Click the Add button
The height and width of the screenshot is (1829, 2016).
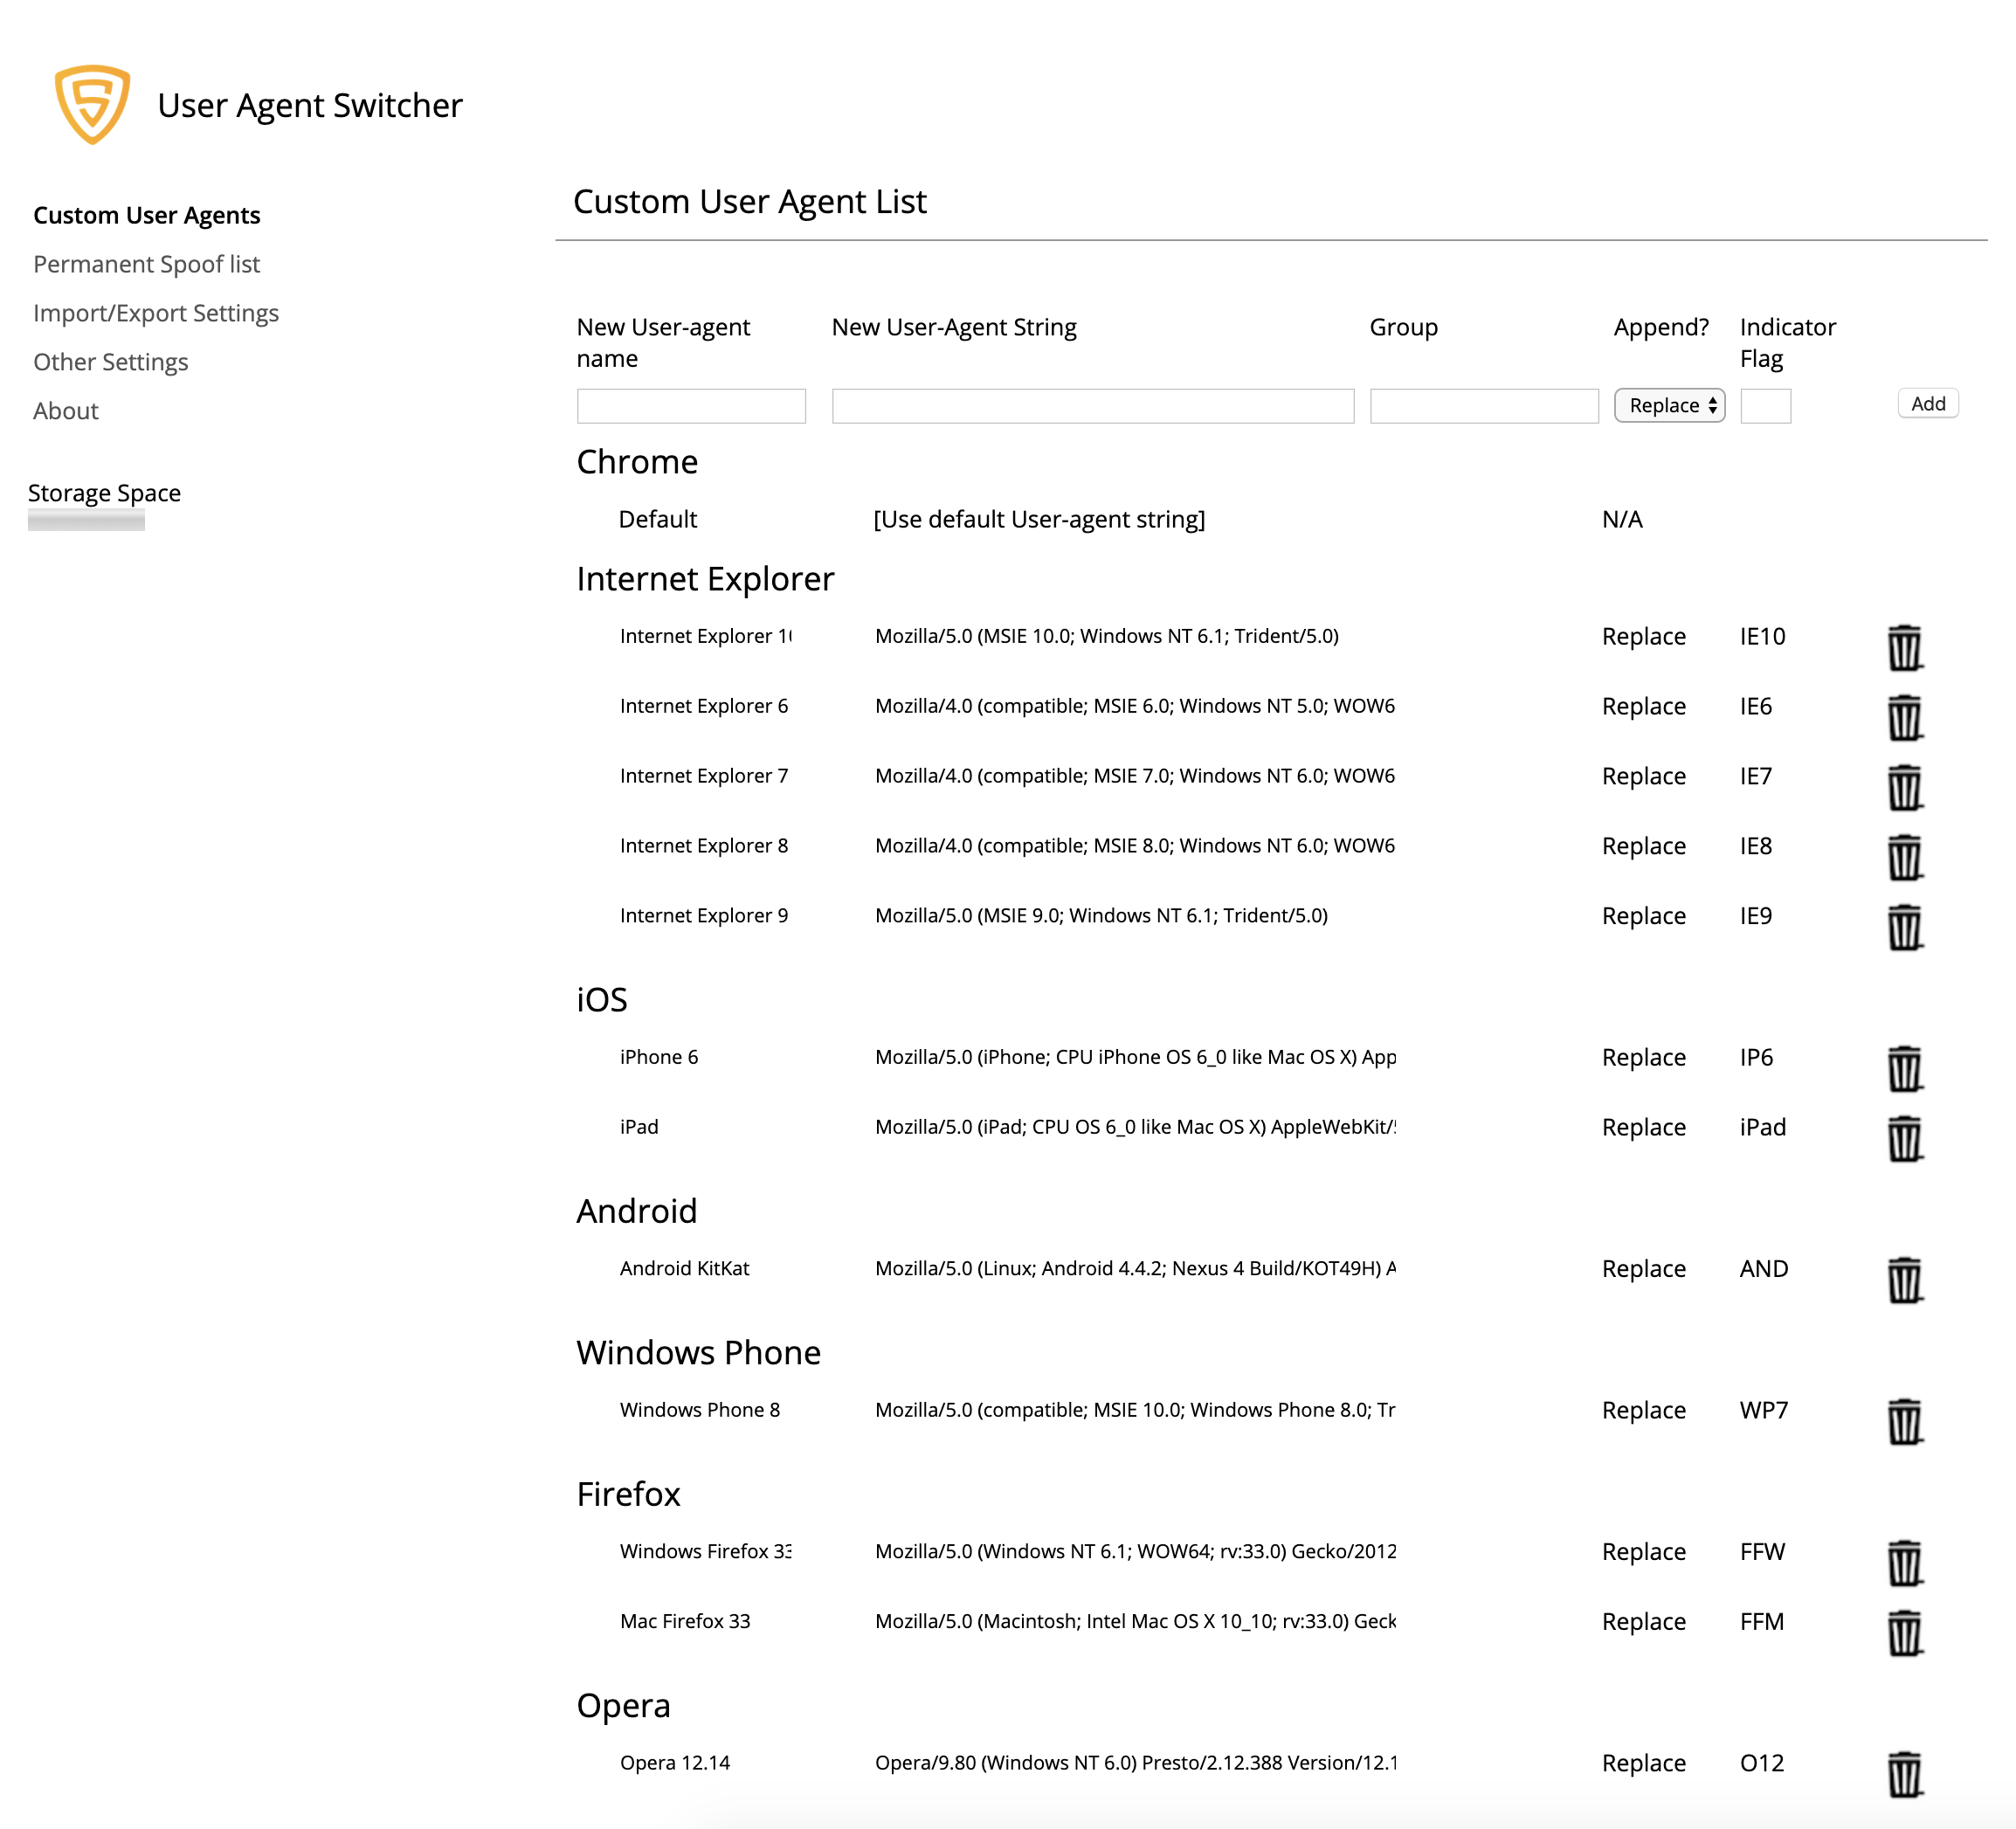click(x=1927, y=404)
